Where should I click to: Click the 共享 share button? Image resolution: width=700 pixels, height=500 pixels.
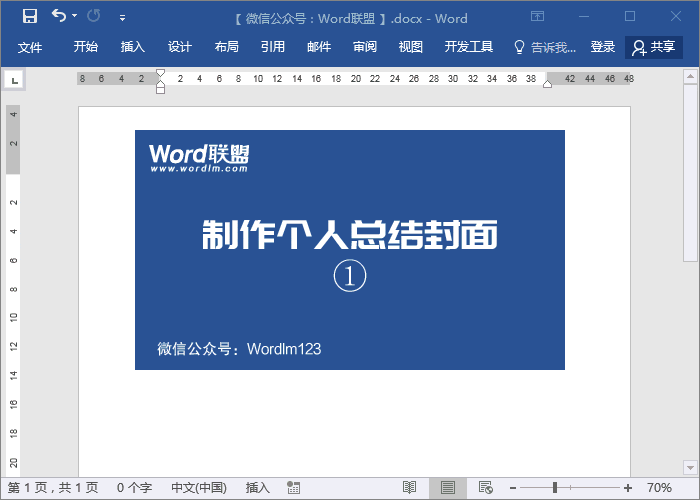(654, 47)
